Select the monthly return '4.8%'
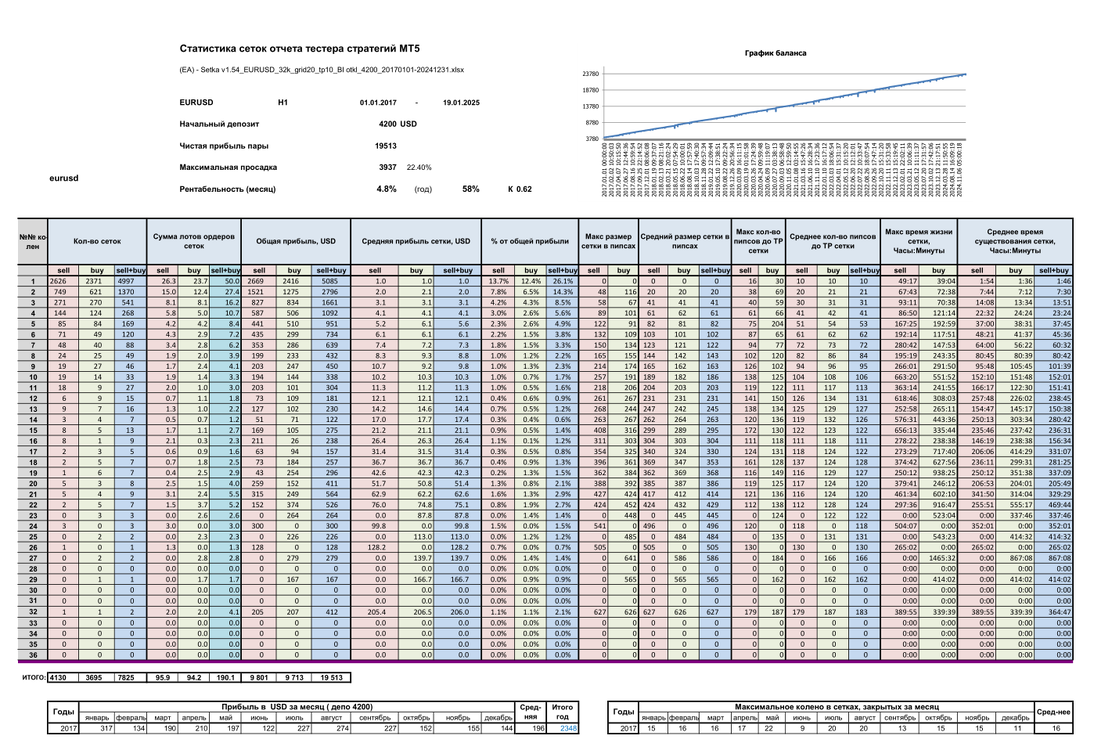The image size is (1094, 750). pyautogui.click(x=387, y=189)
